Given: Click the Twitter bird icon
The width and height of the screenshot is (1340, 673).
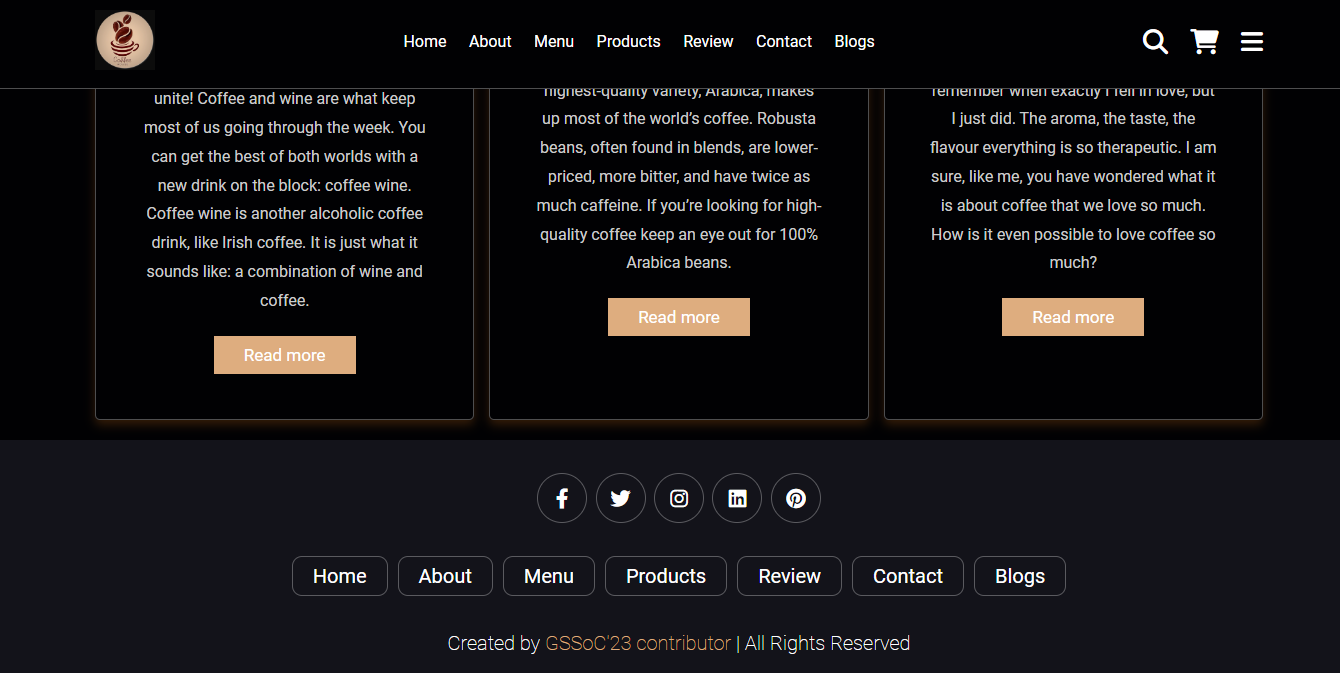Looking at the screenshot, I should pyautogui.click(x=620, y=497).
